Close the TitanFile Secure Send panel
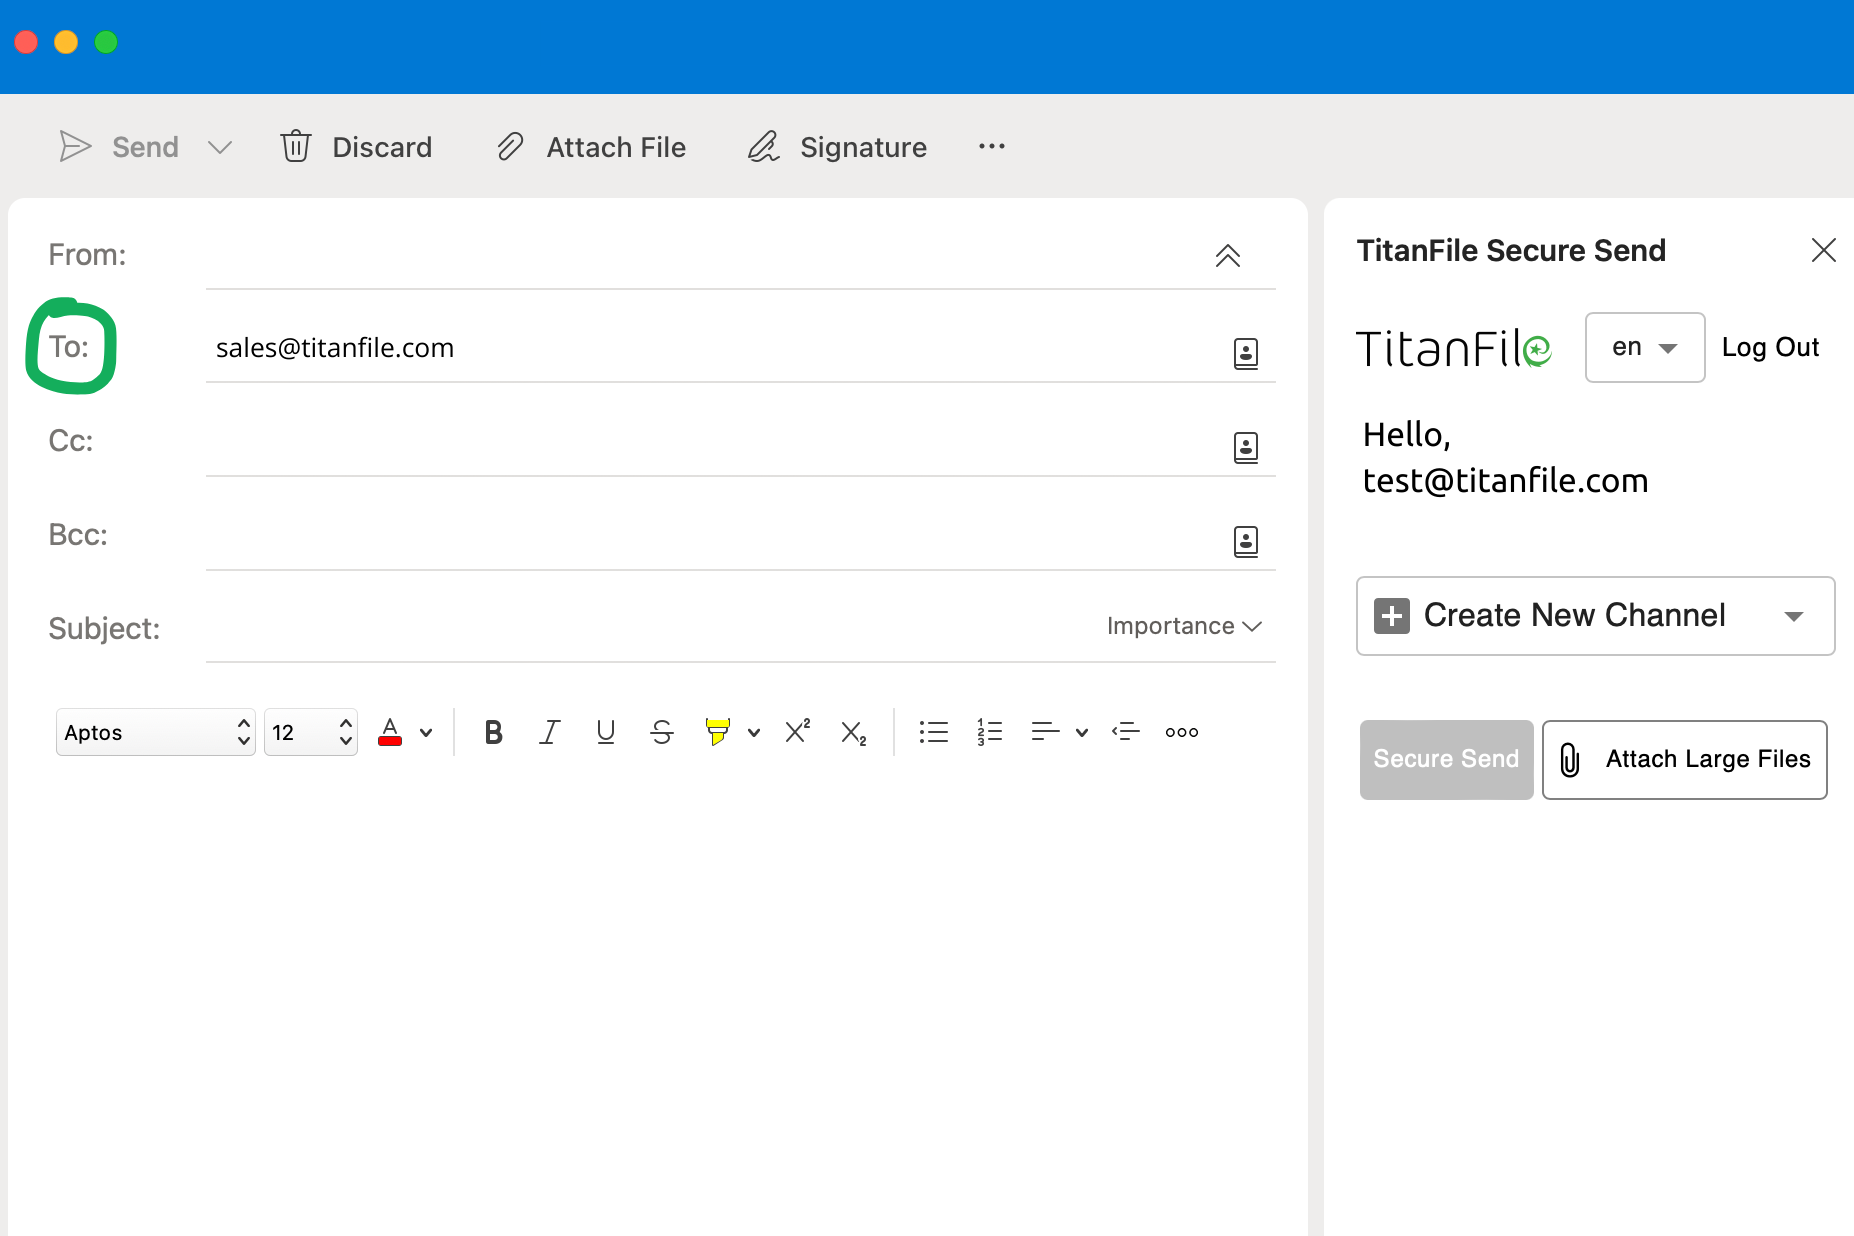The width and height of the screenshot is (1854, 1236). click(1824, 250)
